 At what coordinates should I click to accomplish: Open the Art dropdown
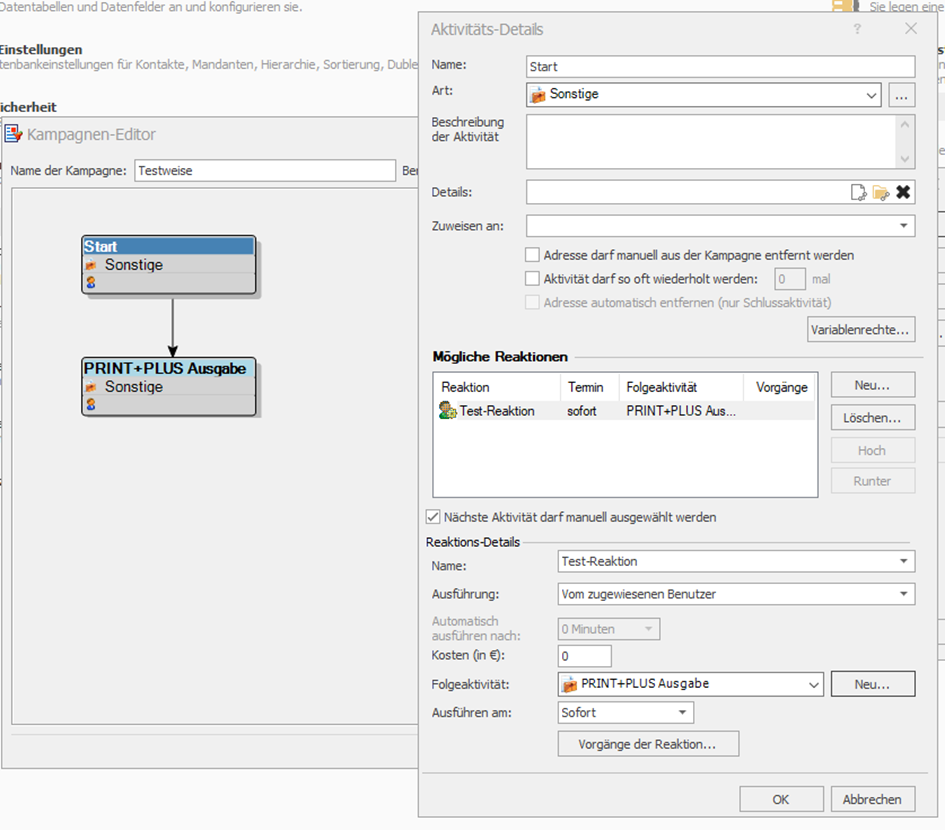click(871, 95)
